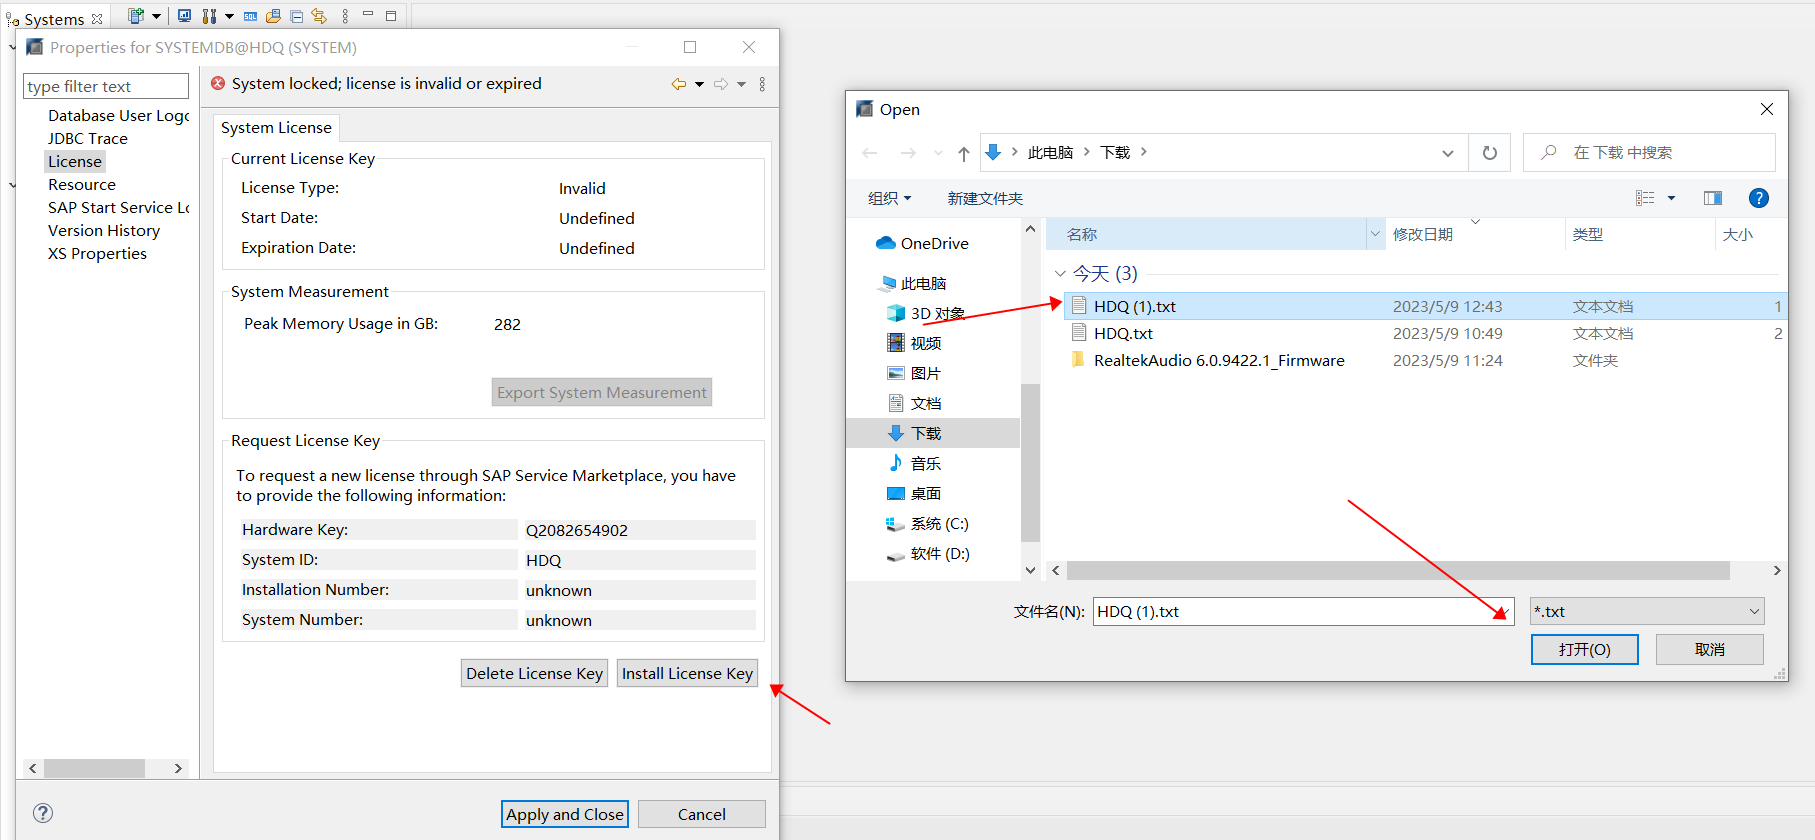The image size is (1815, 840).
Task: Click the System License tab
Action: 276,127
